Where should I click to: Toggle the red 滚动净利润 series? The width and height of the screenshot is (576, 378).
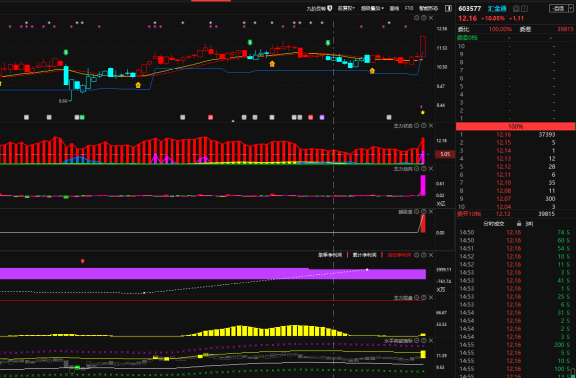click(399, 255)
